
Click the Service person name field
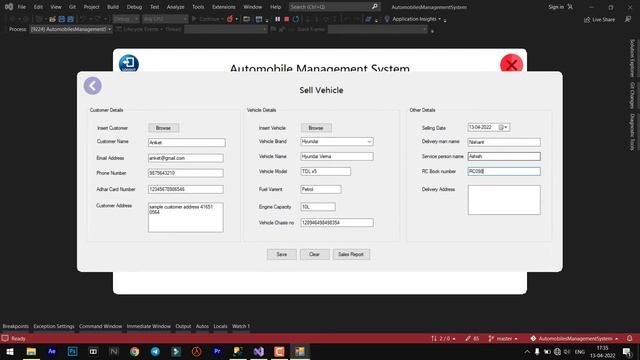(x=504, y=156)
